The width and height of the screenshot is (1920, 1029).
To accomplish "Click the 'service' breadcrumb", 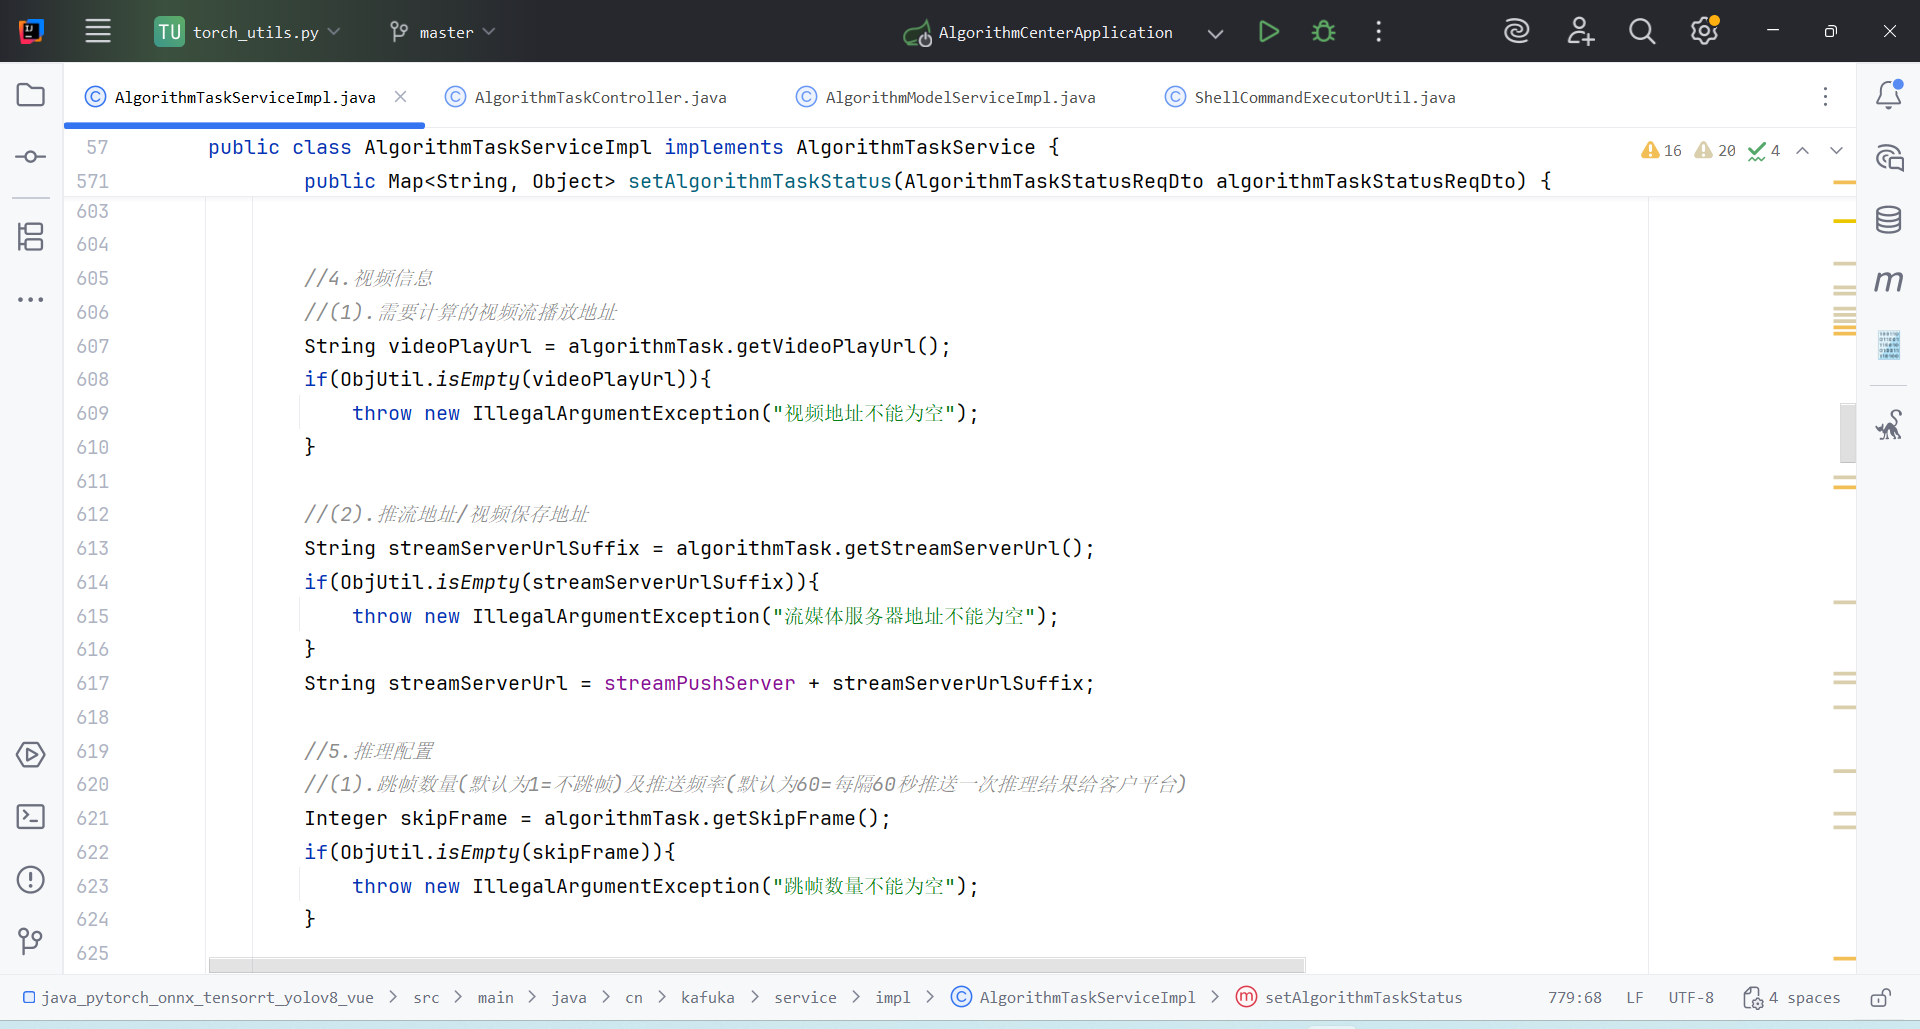I will [x=805, y=997].
